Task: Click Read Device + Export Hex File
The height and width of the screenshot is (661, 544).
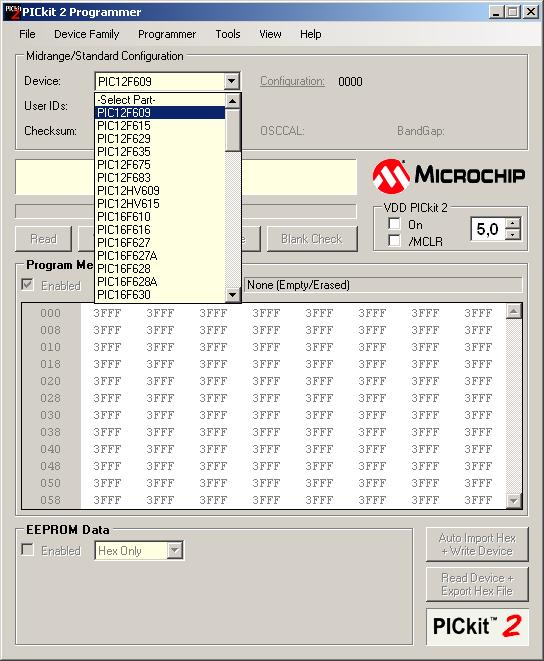Action: [x=477, y=584]
